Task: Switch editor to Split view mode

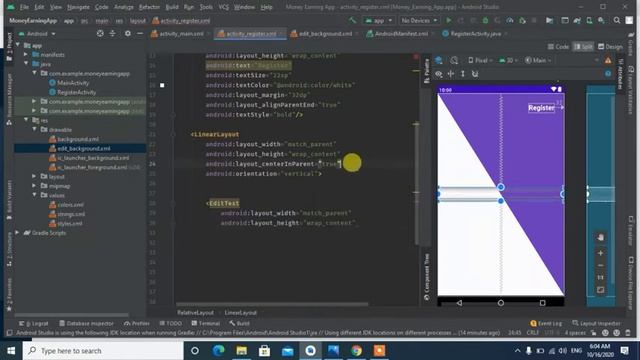Action: click(x=583, y=47)
